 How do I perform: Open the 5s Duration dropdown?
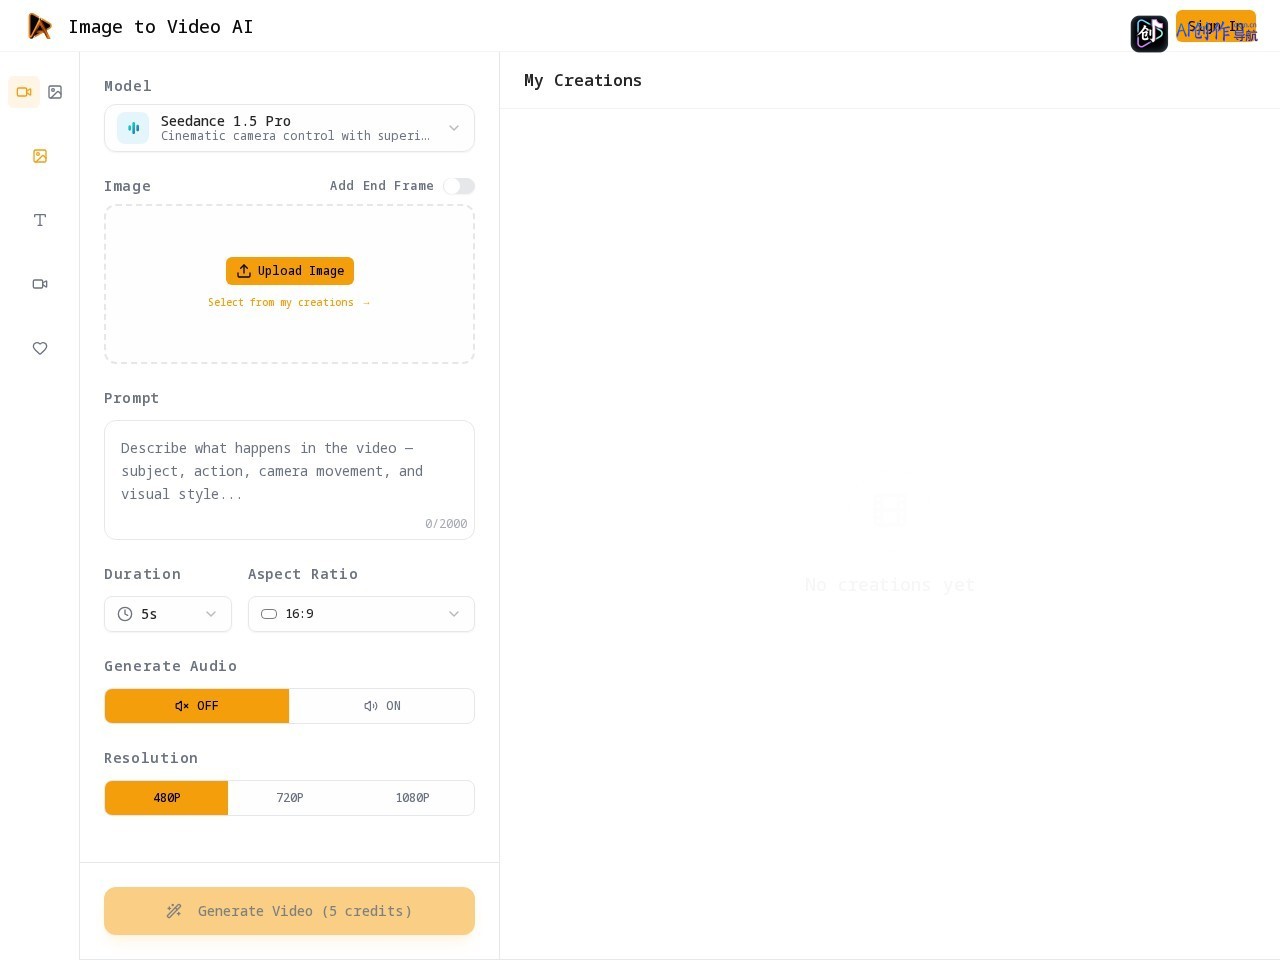[x=168, y=614]
